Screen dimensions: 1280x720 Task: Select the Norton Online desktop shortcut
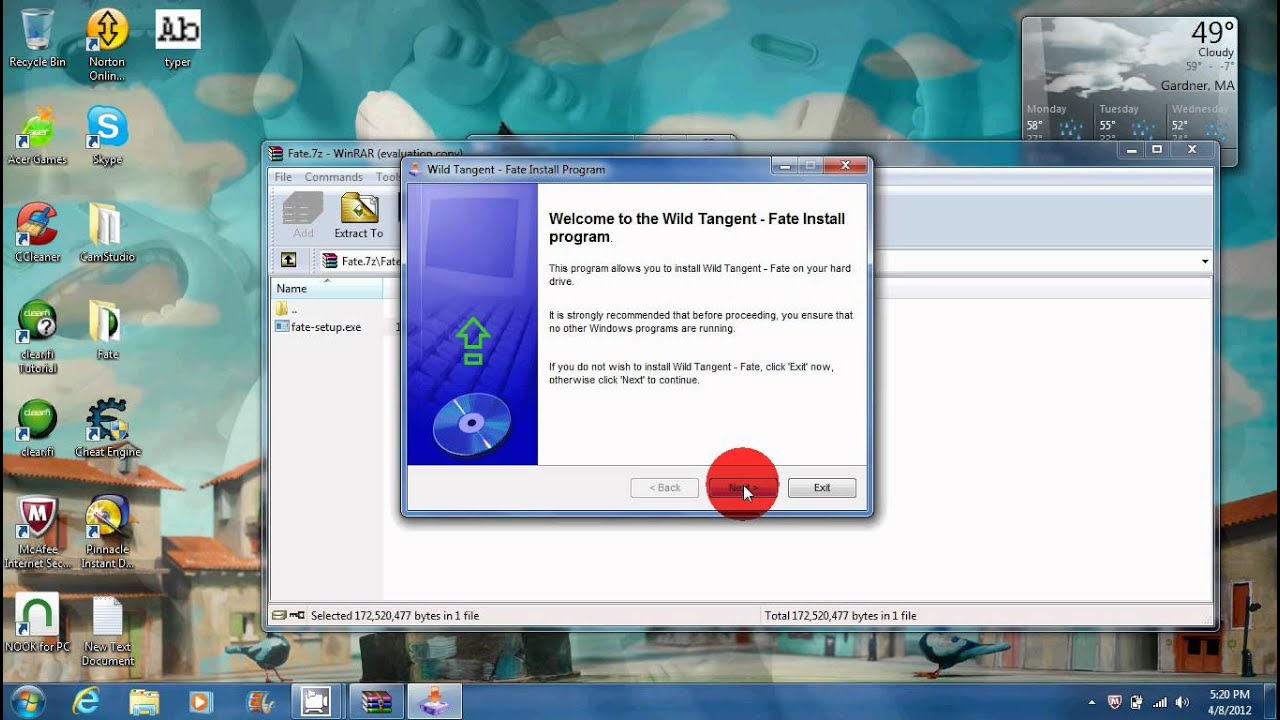point(107,45)
